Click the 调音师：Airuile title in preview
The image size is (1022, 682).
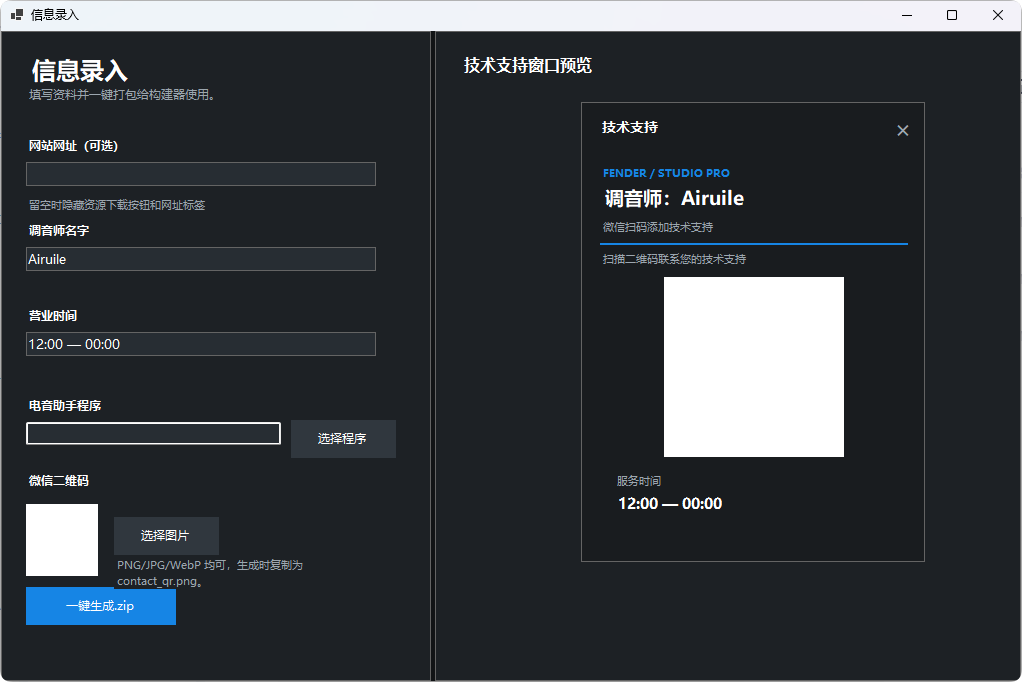coord(674,198)
